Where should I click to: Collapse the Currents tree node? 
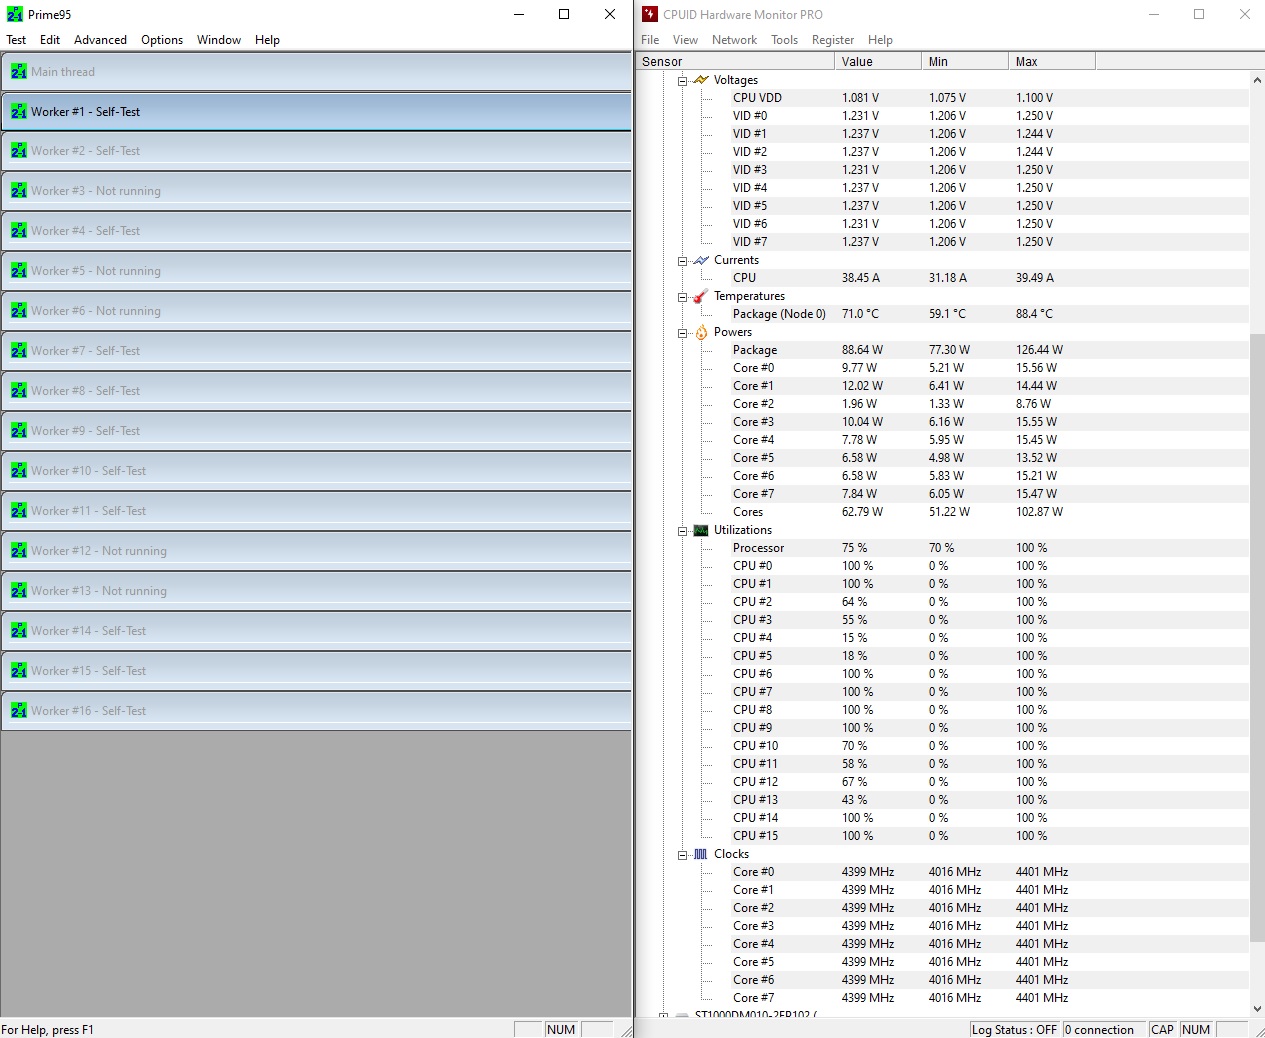coord(682,261)
